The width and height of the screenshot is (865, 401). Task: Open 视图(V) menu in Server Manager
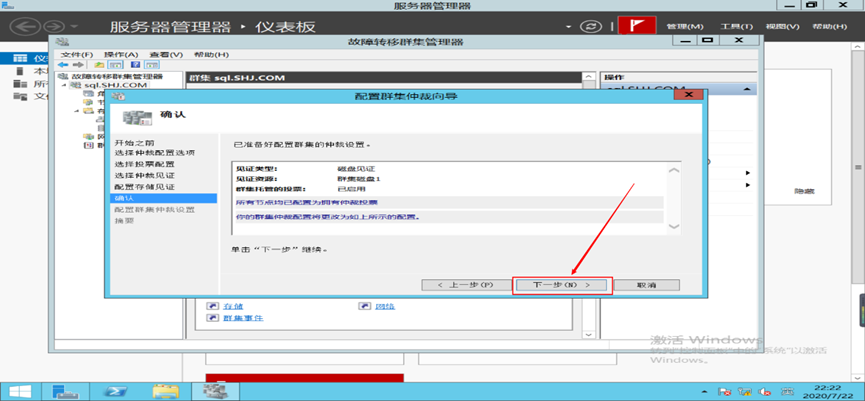pyautogui.click(x=782, y=26)
